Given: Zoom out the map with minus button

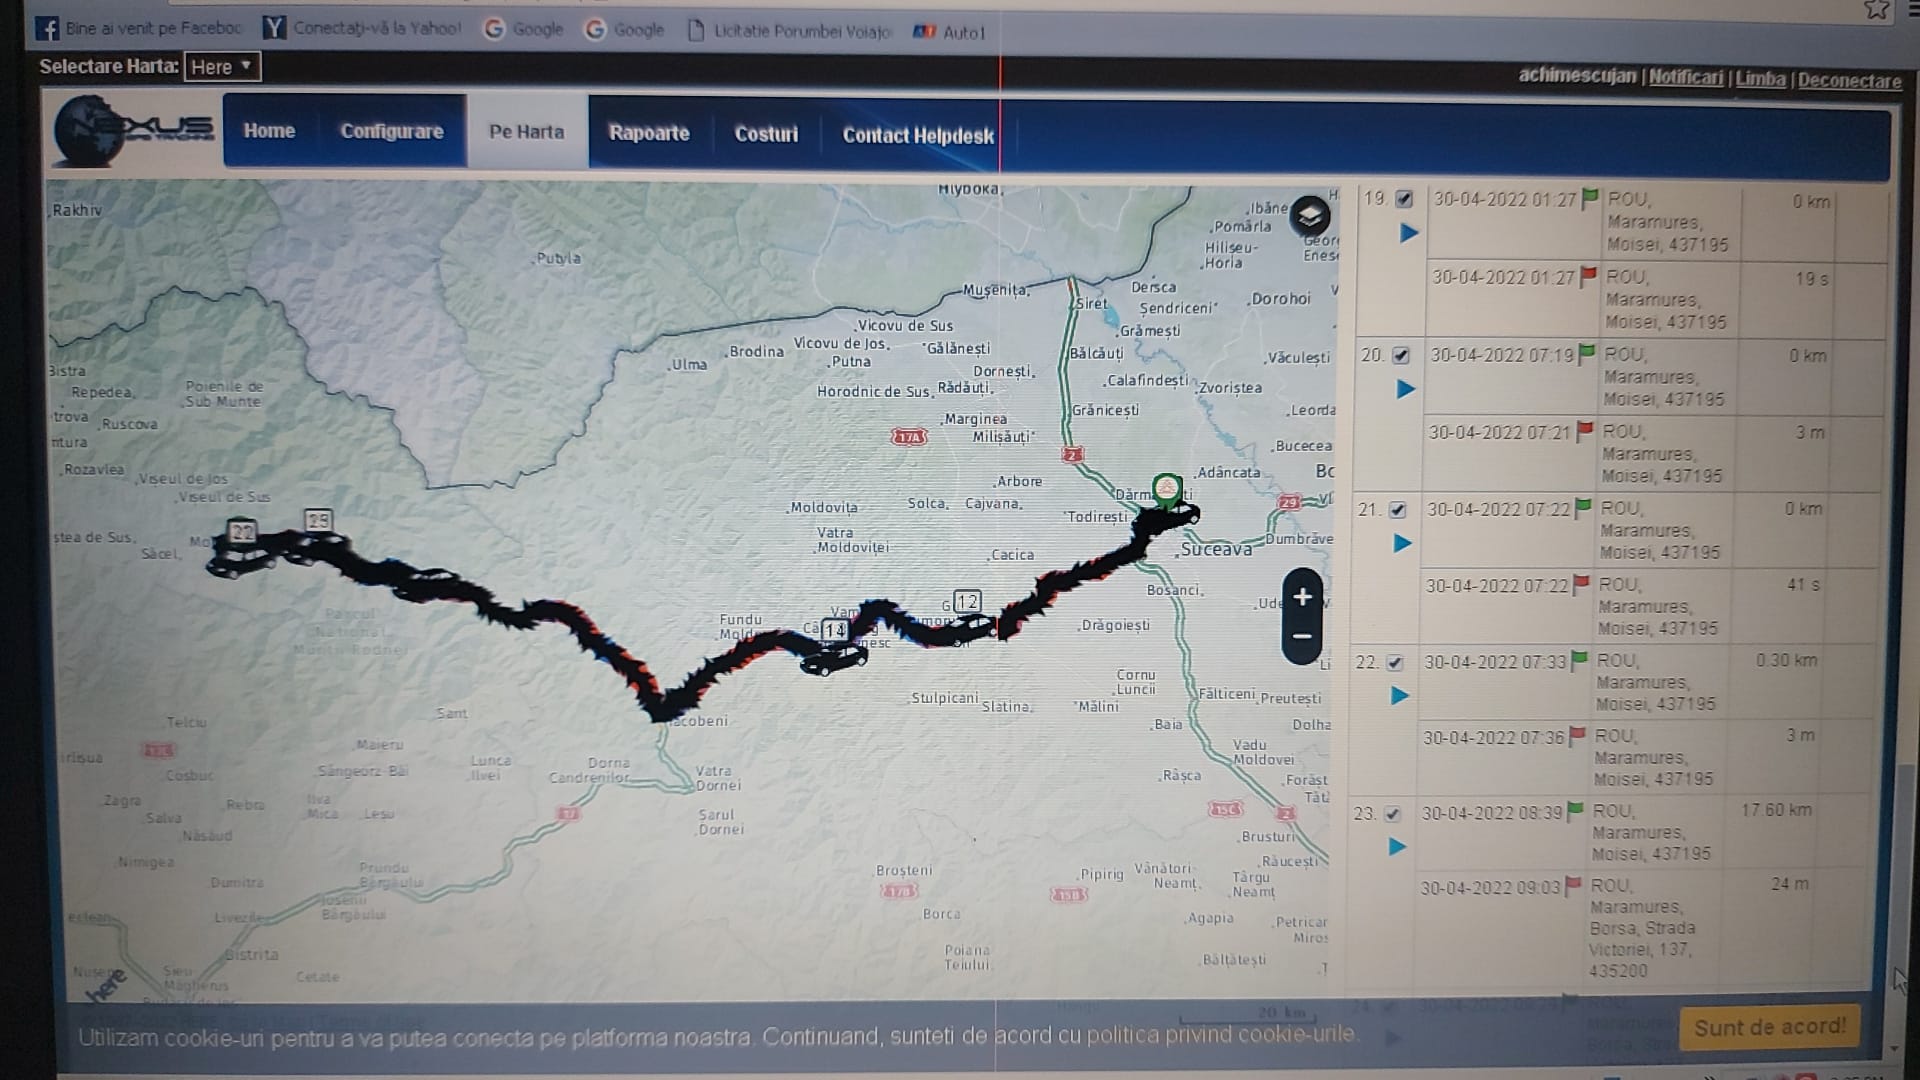Looking at the screenshot, I should [x=1302, y=637].
